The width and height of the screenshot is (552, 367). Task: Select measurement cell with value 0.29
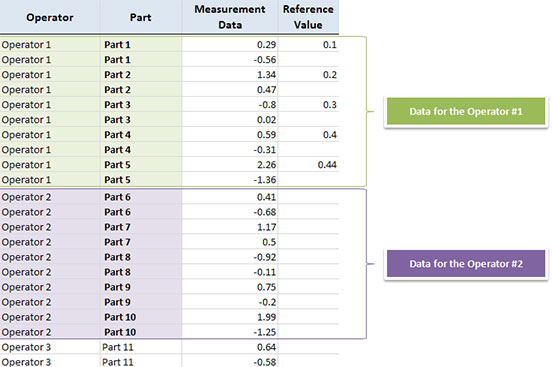230,45
